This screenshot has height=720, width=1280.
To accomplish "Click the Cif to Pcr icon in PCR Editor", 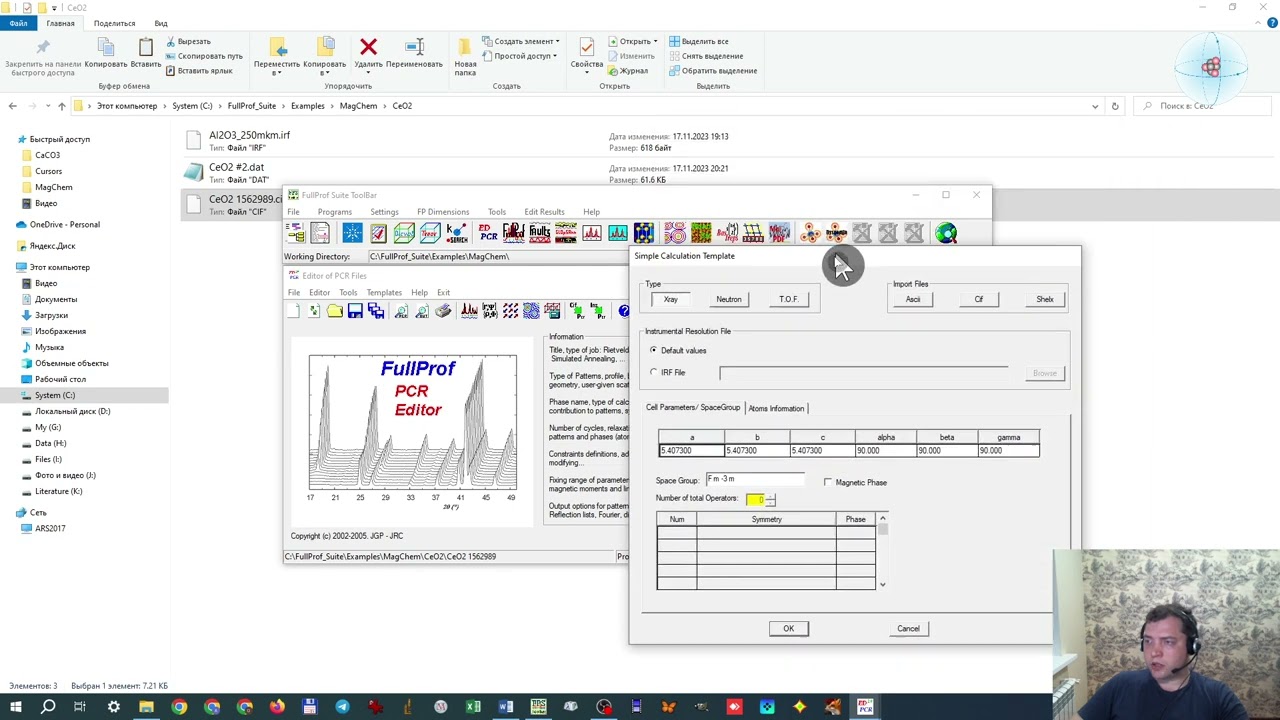I will pos(578,312).
